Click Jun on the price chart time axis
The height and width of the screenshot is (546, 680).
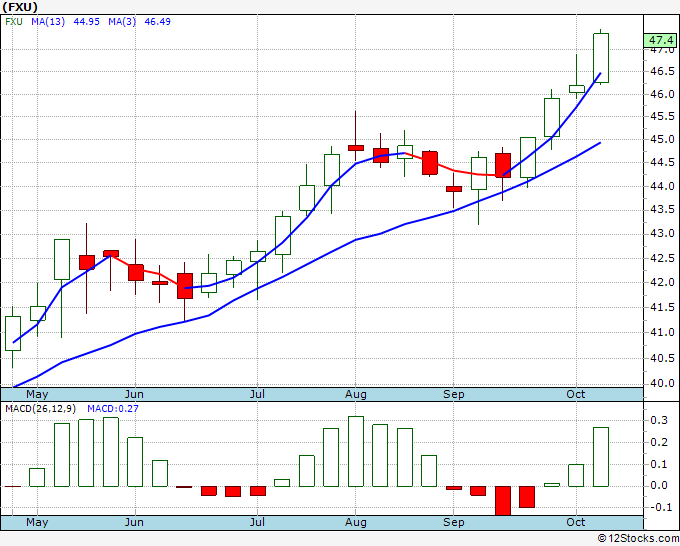[x=134, y=394]
